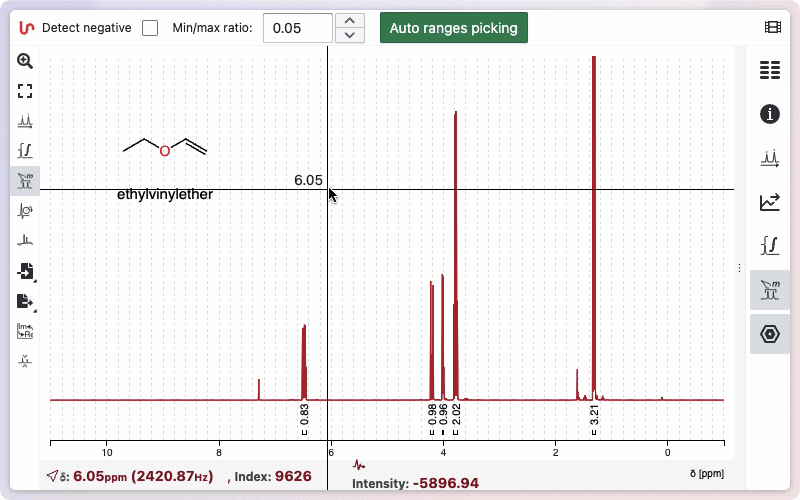Click the spectra alignment icon

pyautogui.click(x=25, y=361)
